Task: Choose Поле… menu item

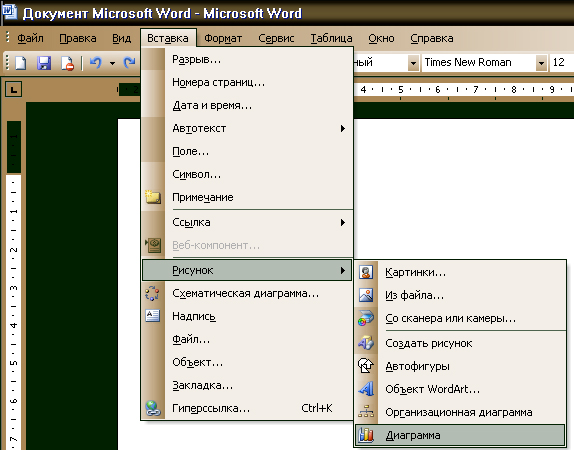Action: pos(247,151)
